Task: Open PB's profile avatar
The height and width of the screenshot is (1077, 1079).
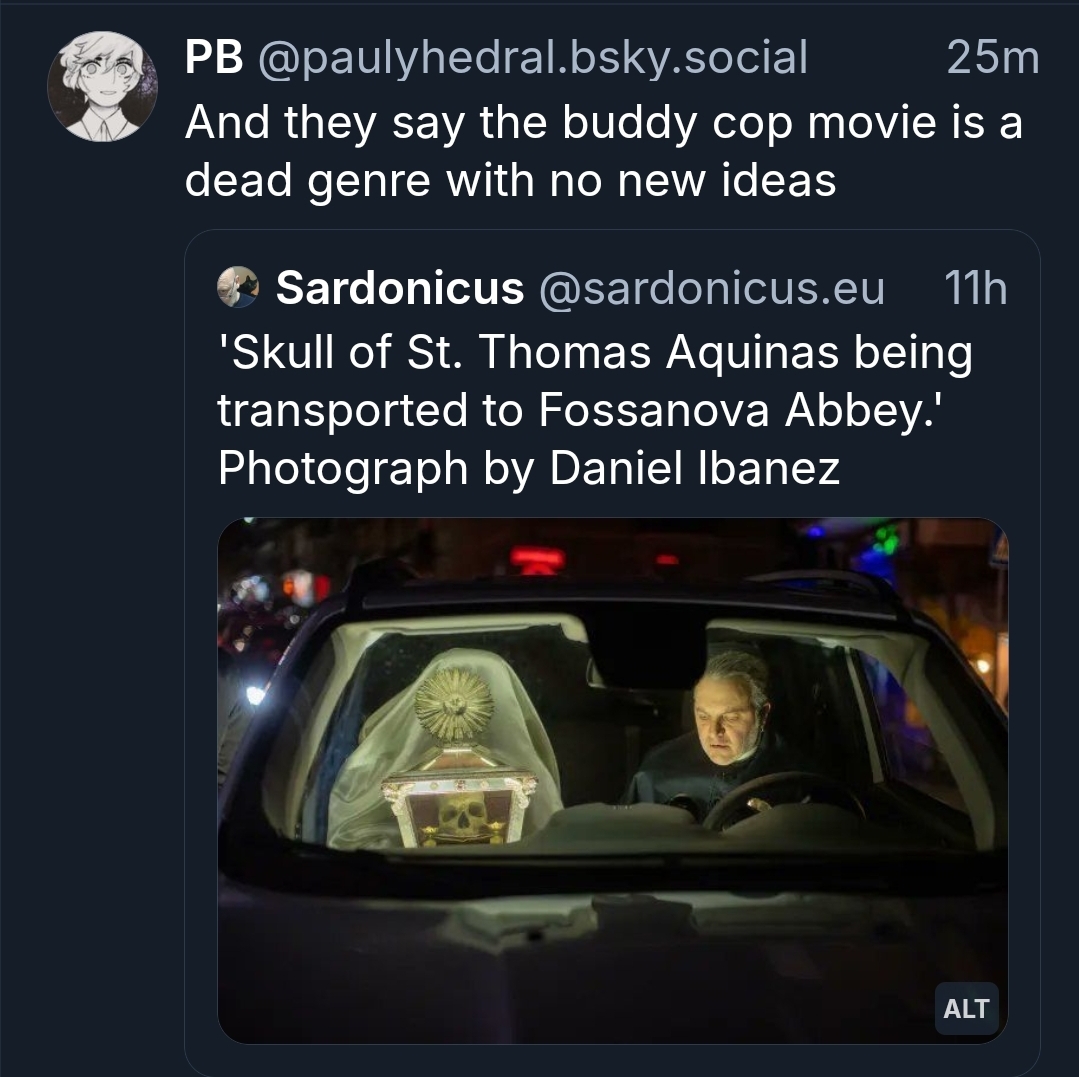Action: (x=102, y=86)
